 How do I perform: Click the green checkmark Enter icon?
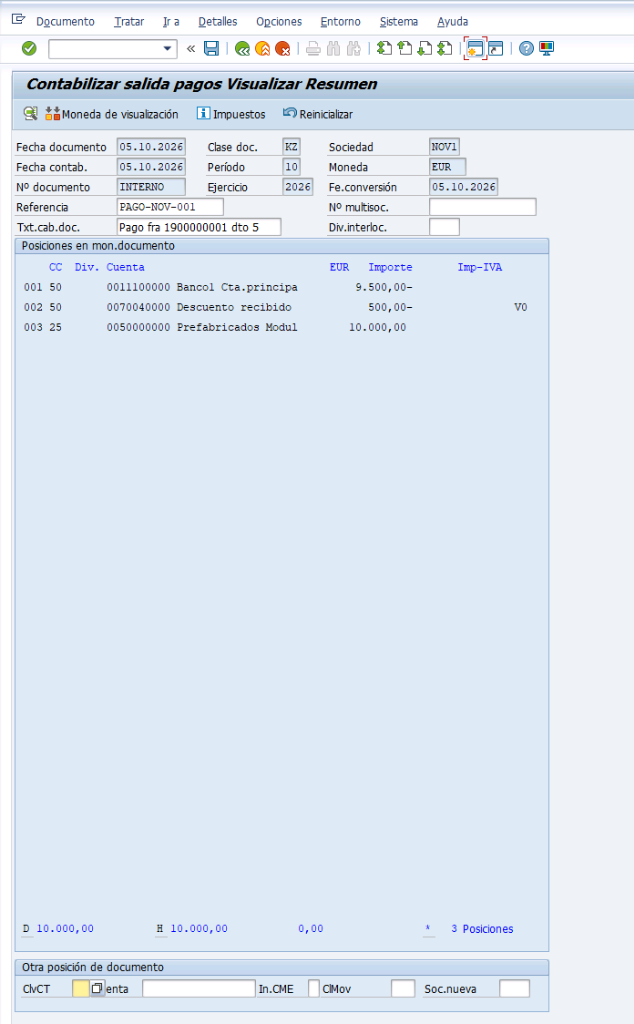tap(29, 48)
